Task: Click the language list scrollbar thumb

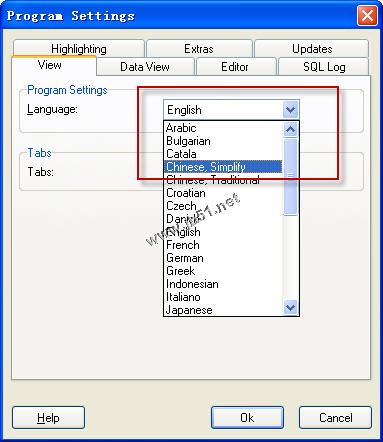Action: (290, 177)
